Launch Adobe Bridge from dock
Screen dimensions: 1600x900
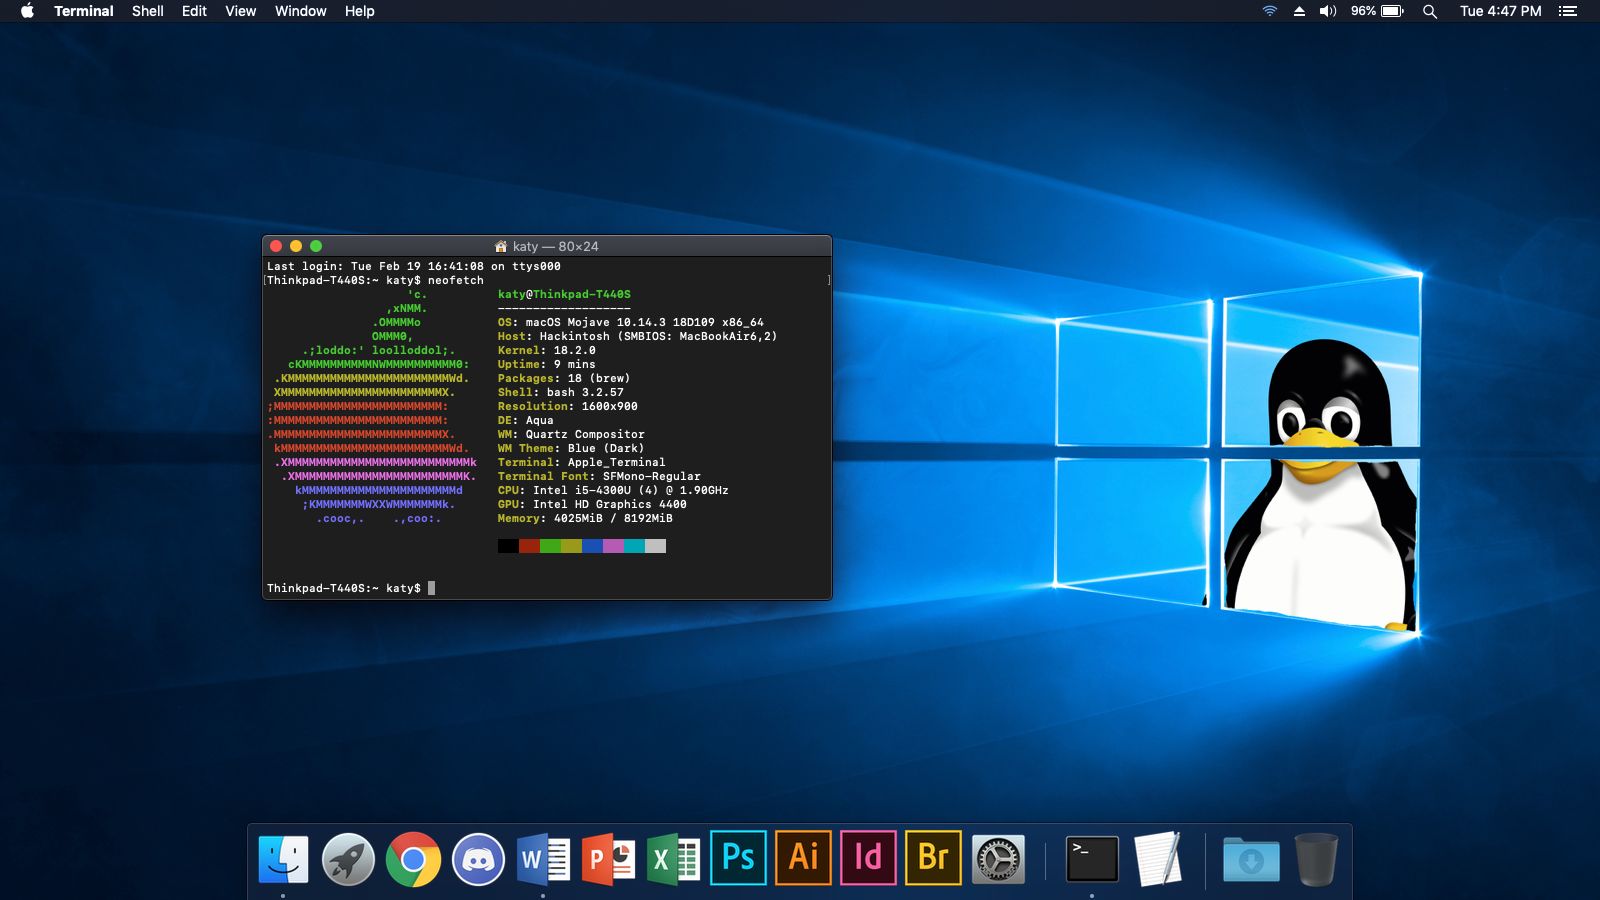point(933,858)
